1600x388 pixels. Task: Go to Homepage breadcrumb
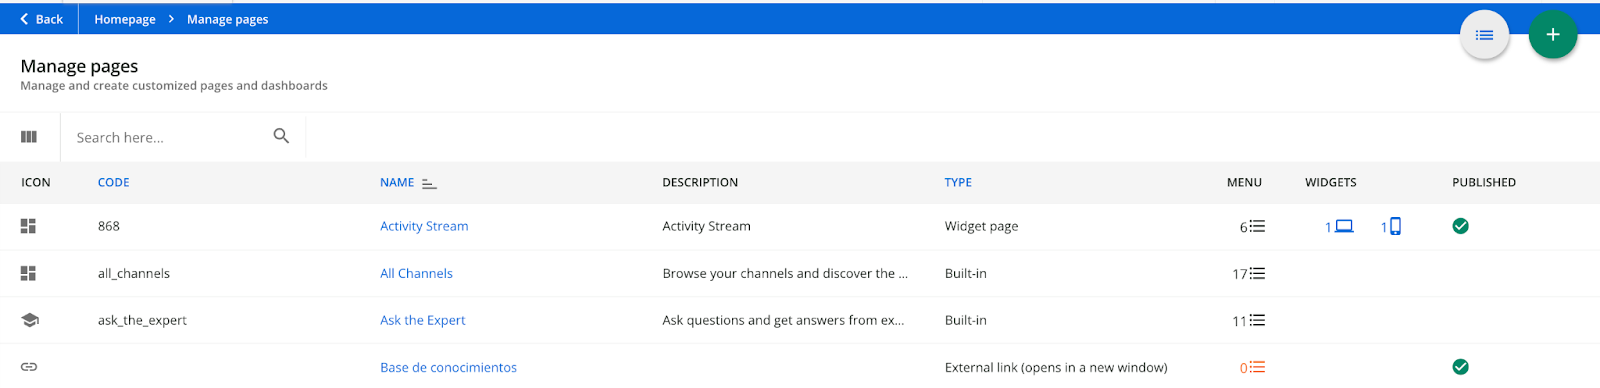125,19
